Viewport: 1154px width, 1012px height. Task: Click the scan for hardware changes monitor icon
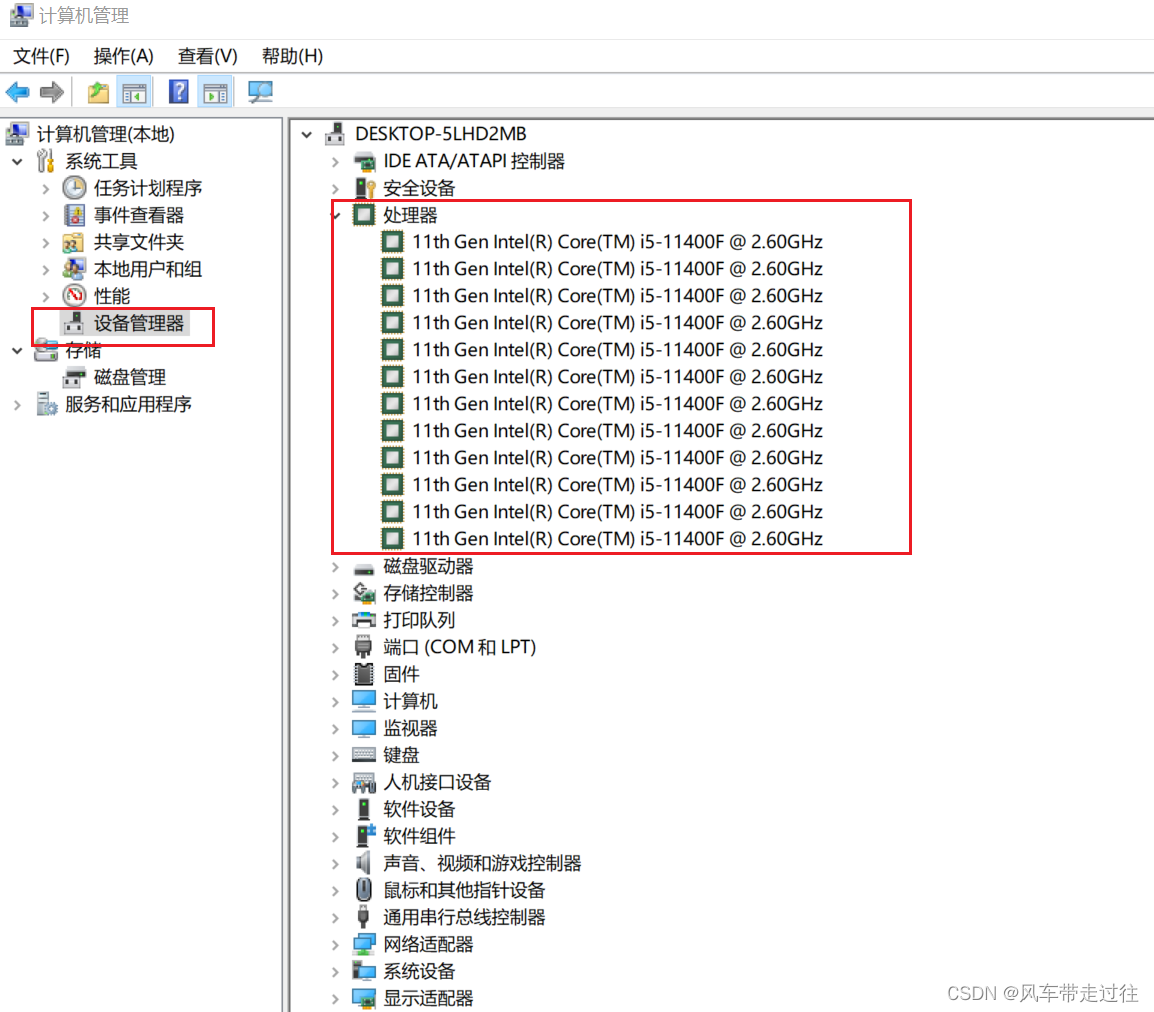coord(260,93)
